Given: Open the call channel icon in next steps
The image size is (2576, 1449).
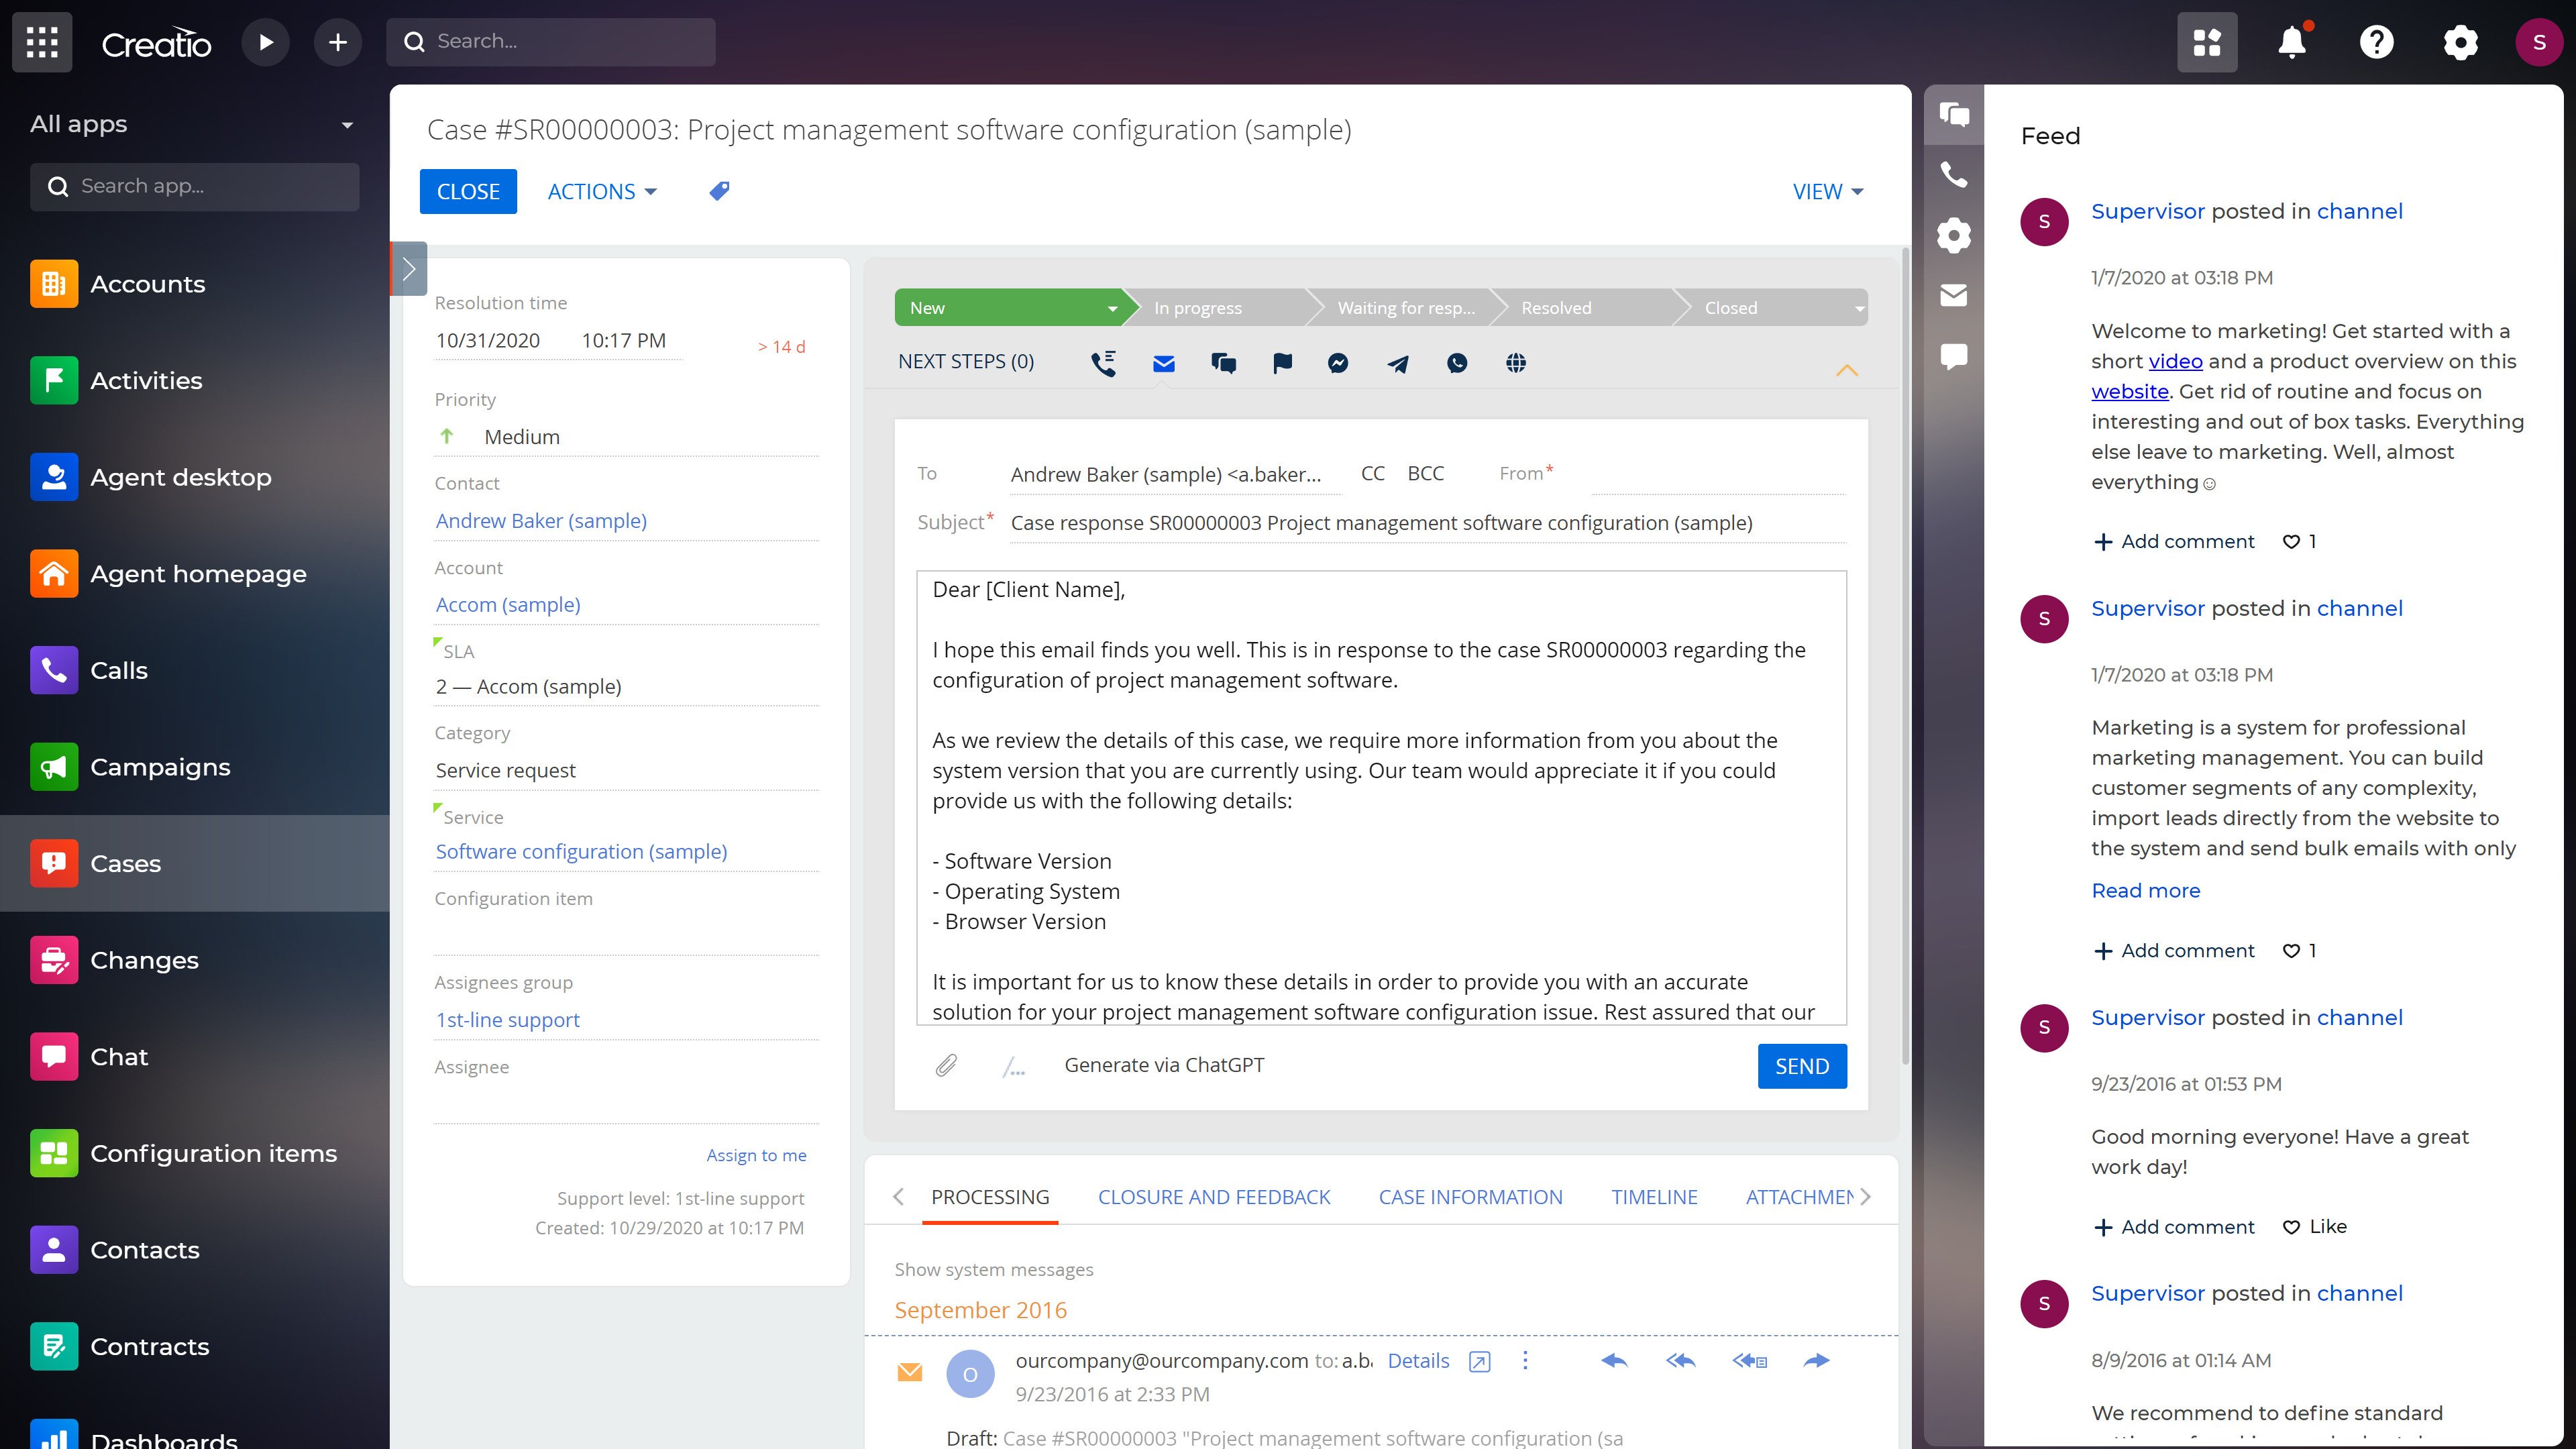Looking at the screenshot, I should click(x=1104, y=363).
